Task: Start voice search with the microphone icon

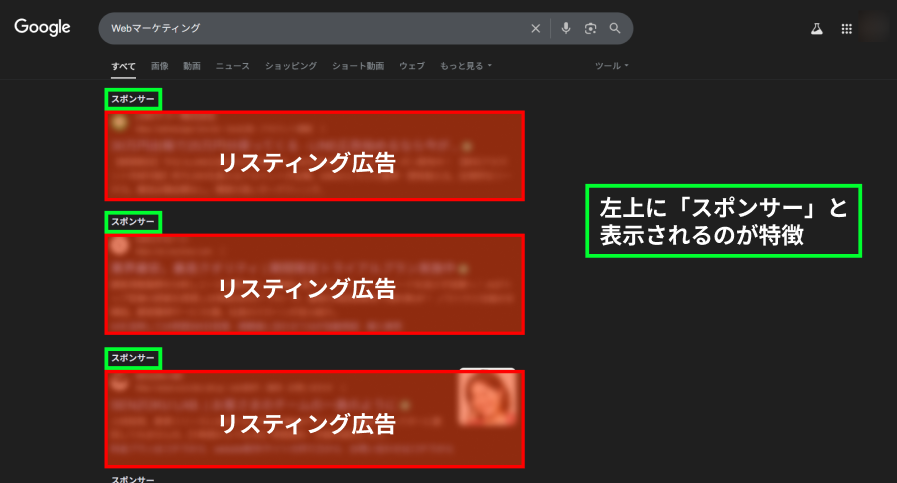Action: 566,28
